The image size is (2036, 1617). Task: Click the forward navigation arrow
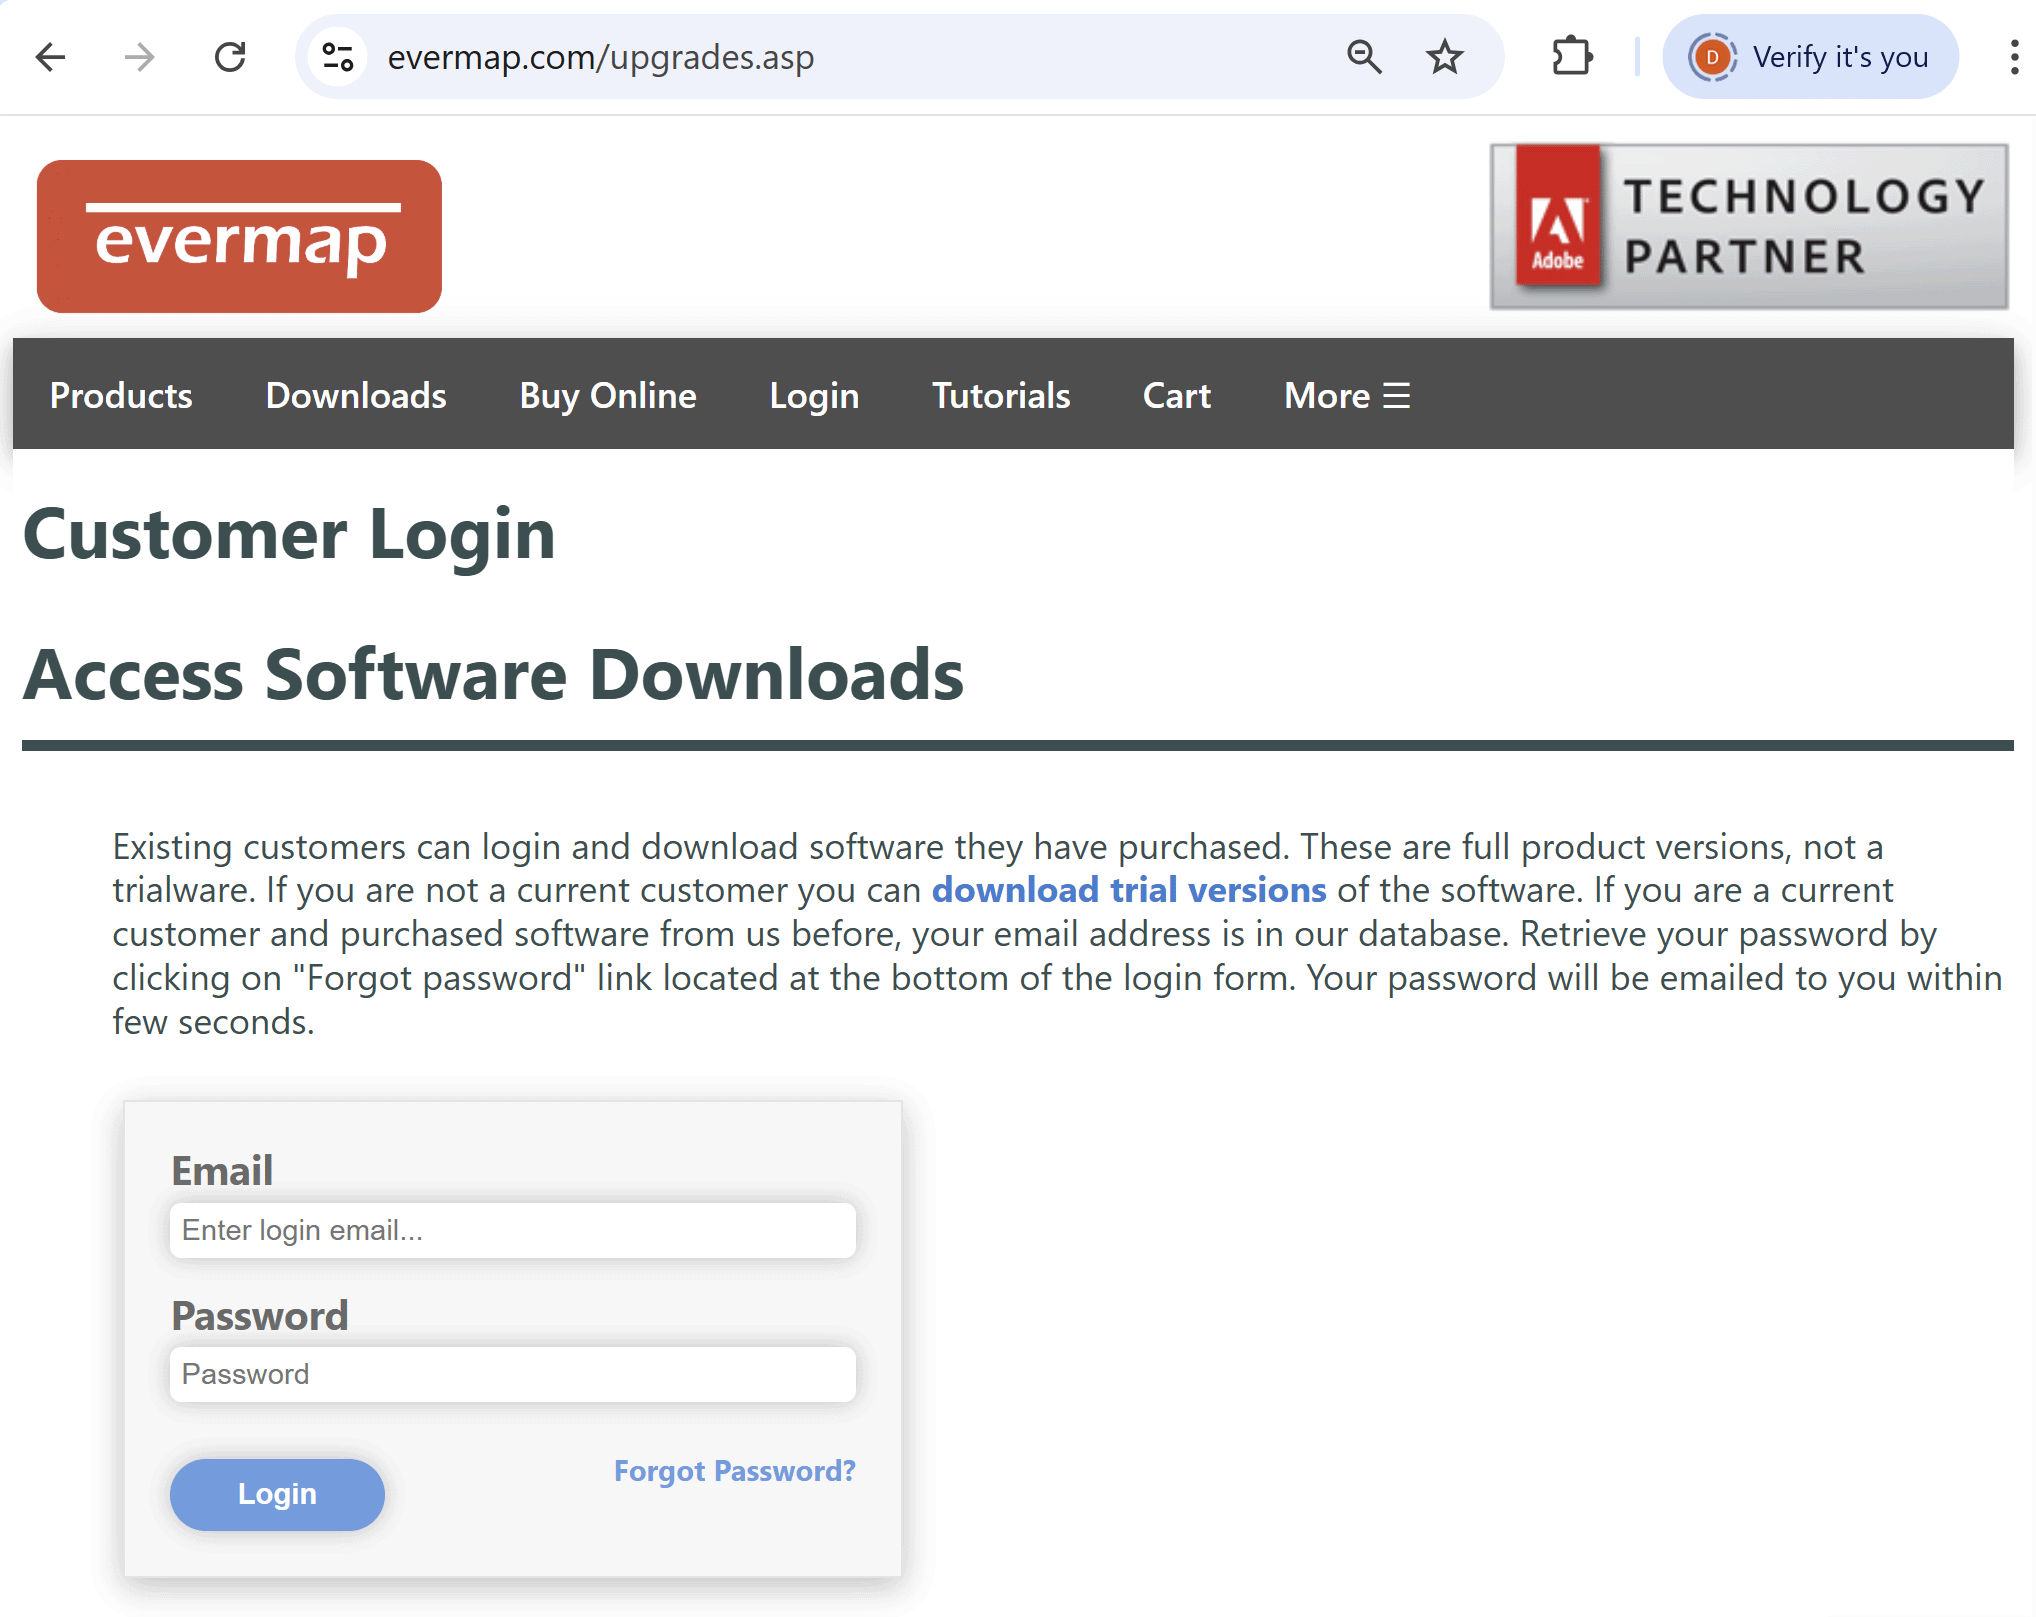(140, 57)
